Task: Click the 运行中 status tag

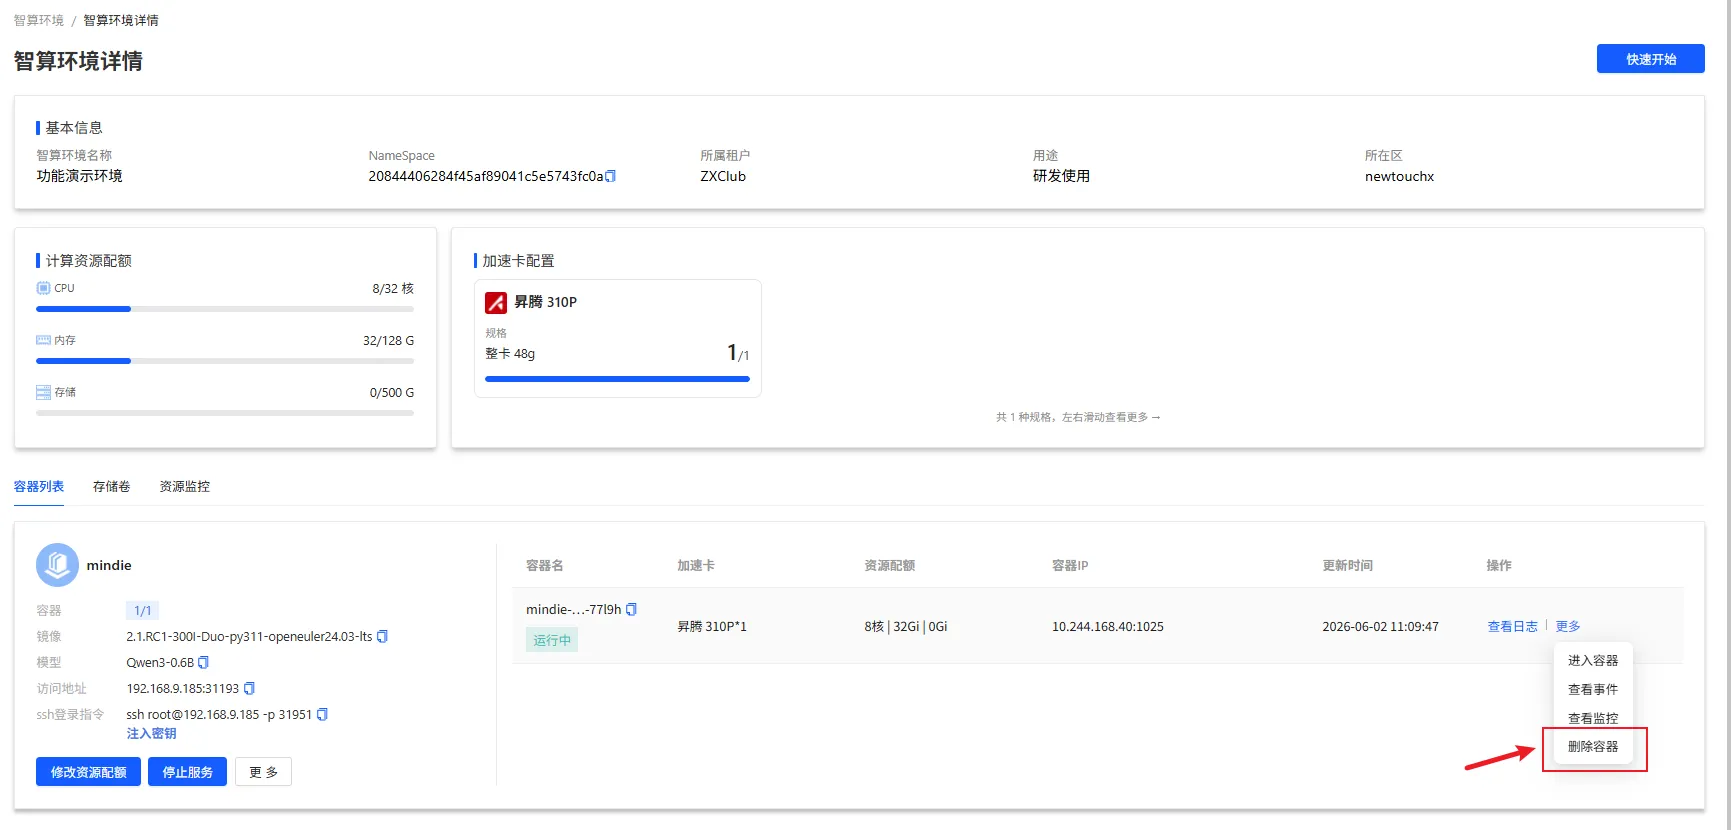Action: click(552, 640)
